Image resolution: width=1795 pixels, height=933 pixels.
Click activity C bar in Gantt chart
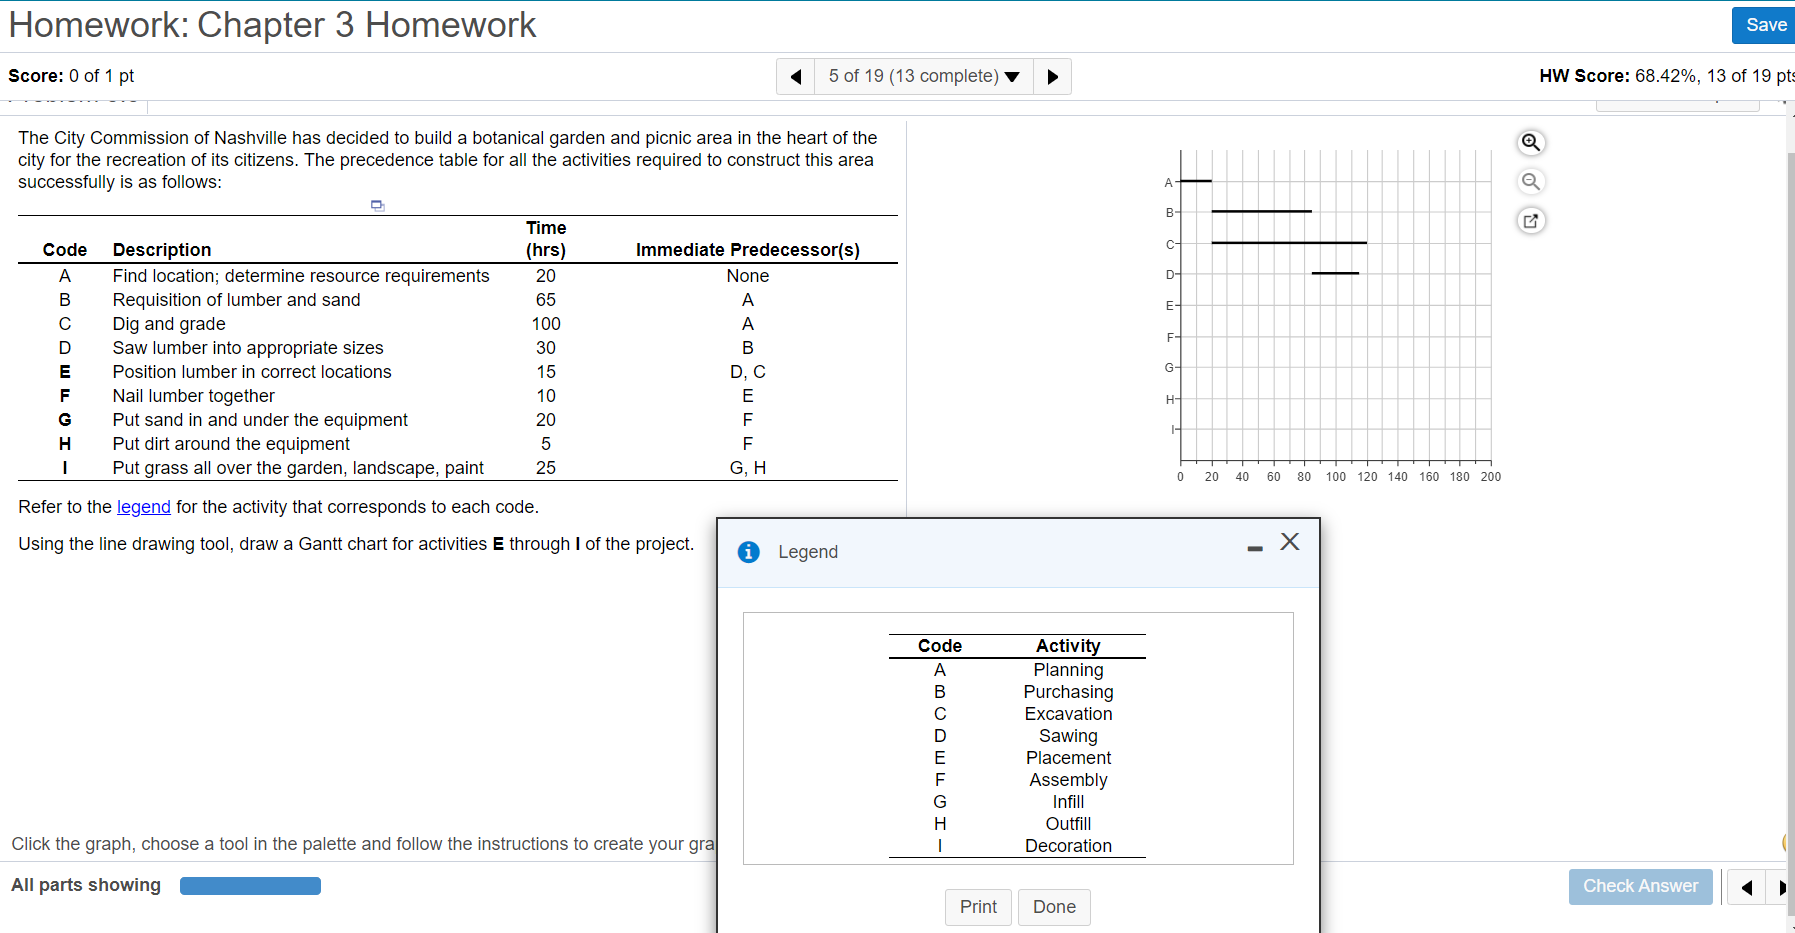pyautogui.click(x=1289, y=243)
